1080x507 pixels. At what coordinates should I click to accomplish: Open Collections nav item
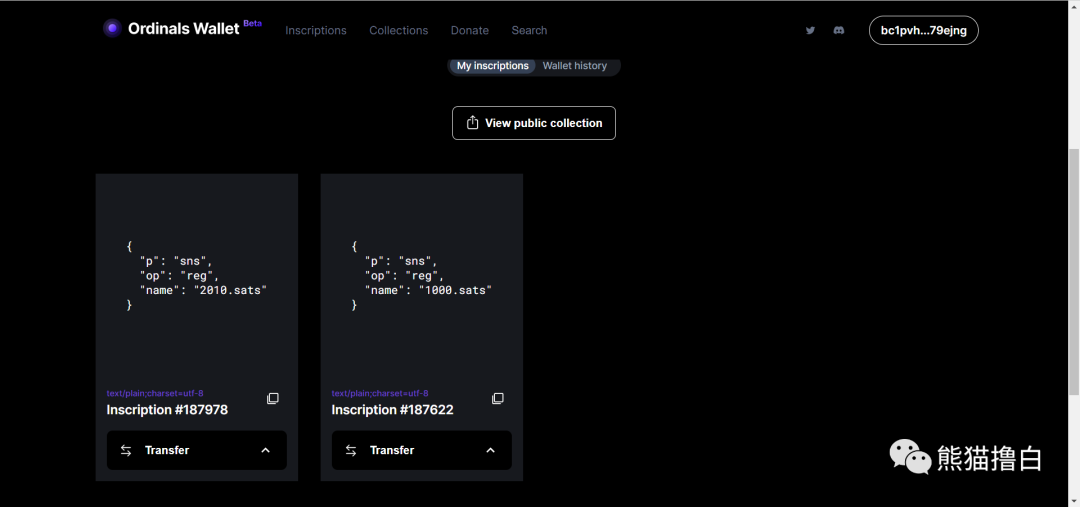click(398, 30)
